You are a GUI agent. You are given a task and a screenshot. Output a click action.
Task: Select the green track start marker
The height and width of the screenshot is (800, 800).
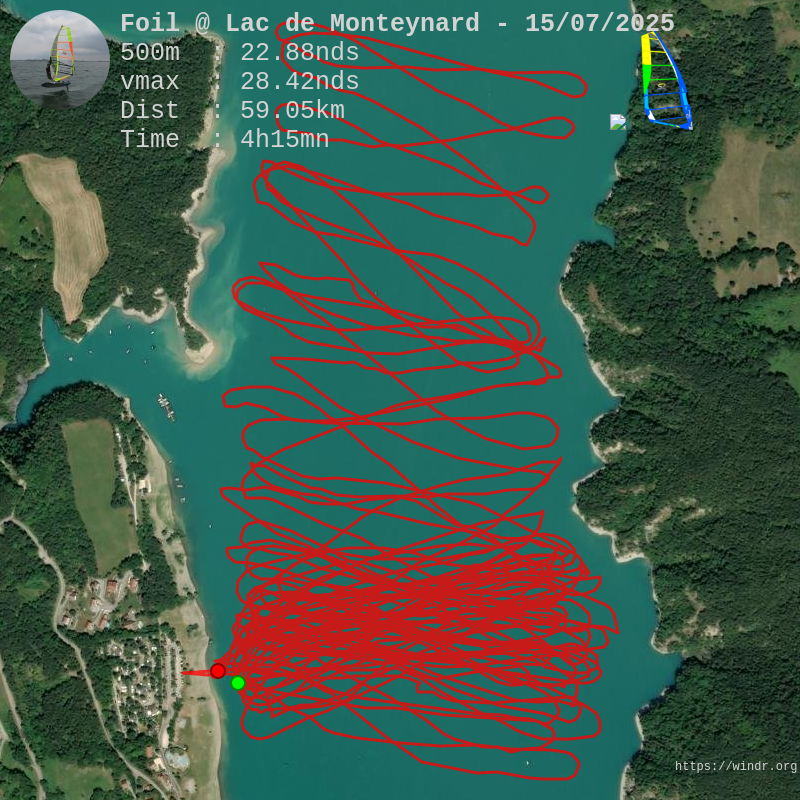point(238,683)
